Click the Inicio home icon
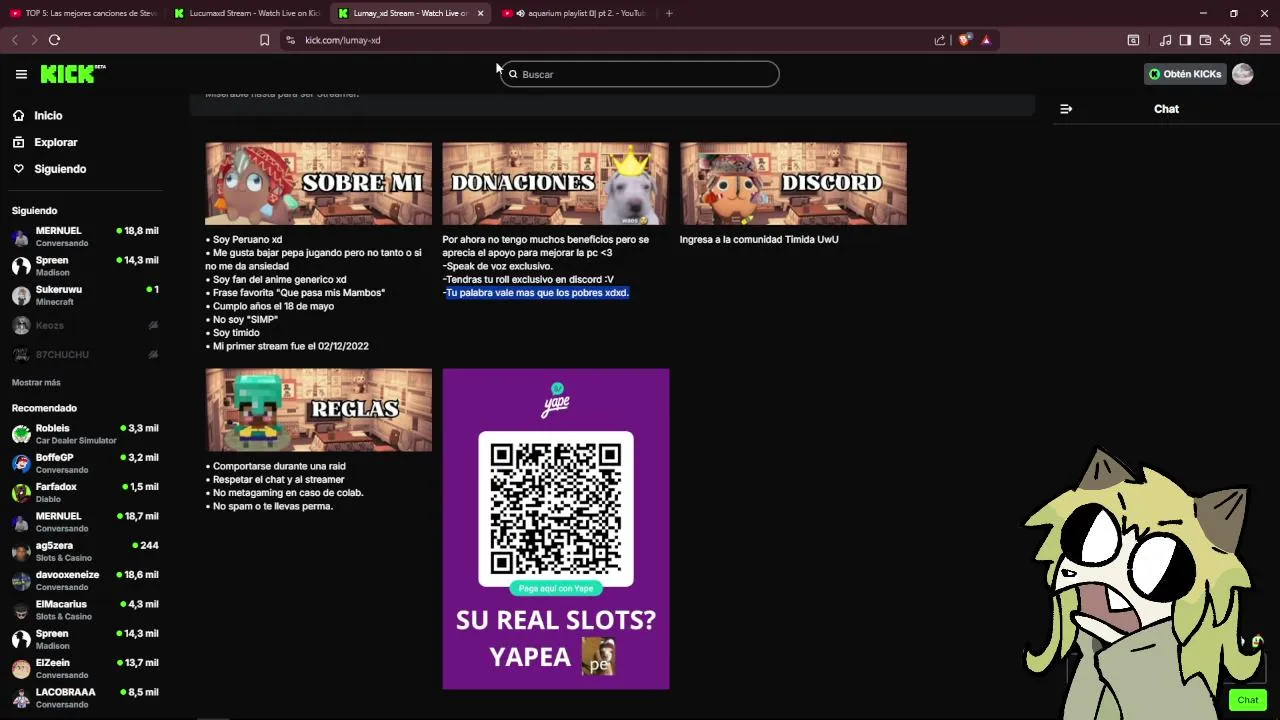Image resolution: width=1280 pixels, height=720 pixels. click(18, 116)
